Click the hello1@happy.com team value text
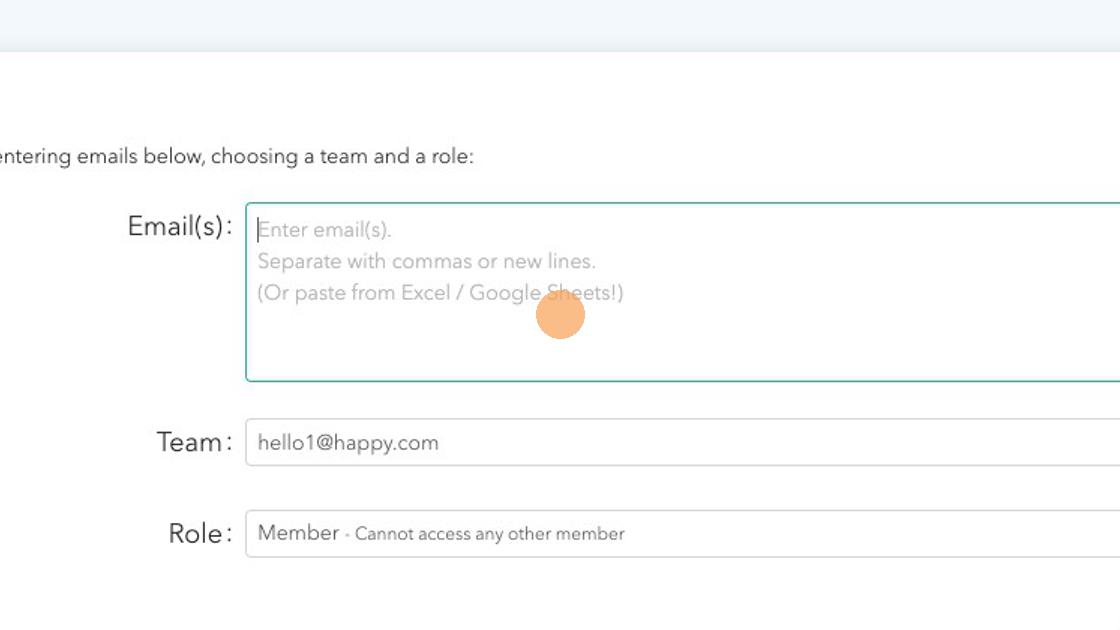1120x630 pixels. click(348, 443)
